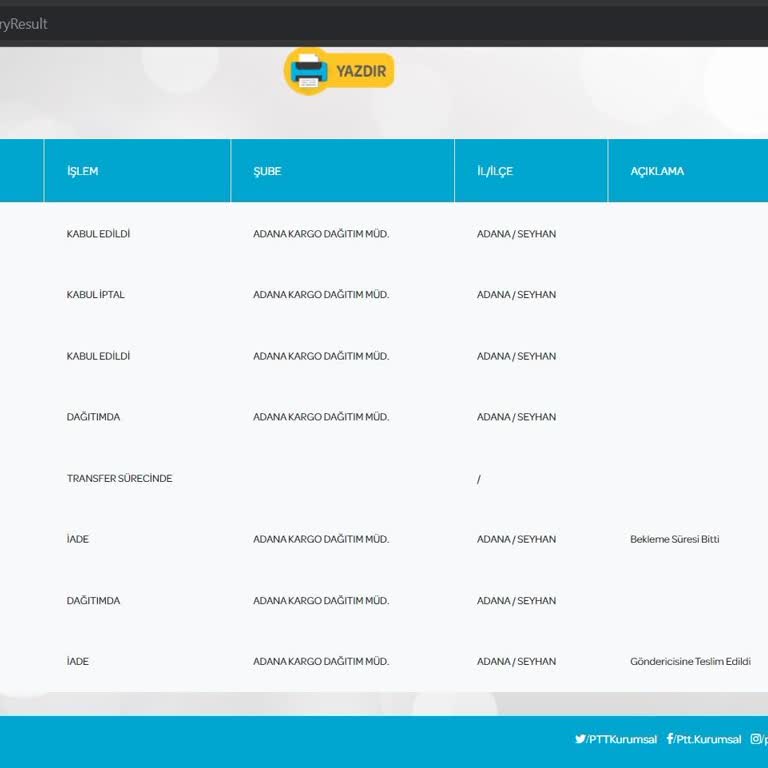Click the ŞUBE column header
Viewport: 768px width, 768px height.
[267, 171]
